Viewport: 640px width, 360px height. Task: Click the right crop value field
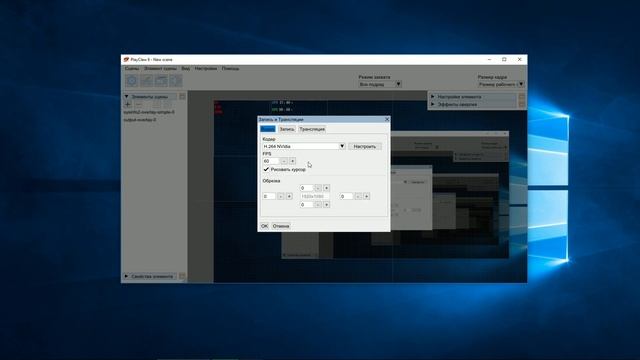pyautogui.click(x=346, y=196)
